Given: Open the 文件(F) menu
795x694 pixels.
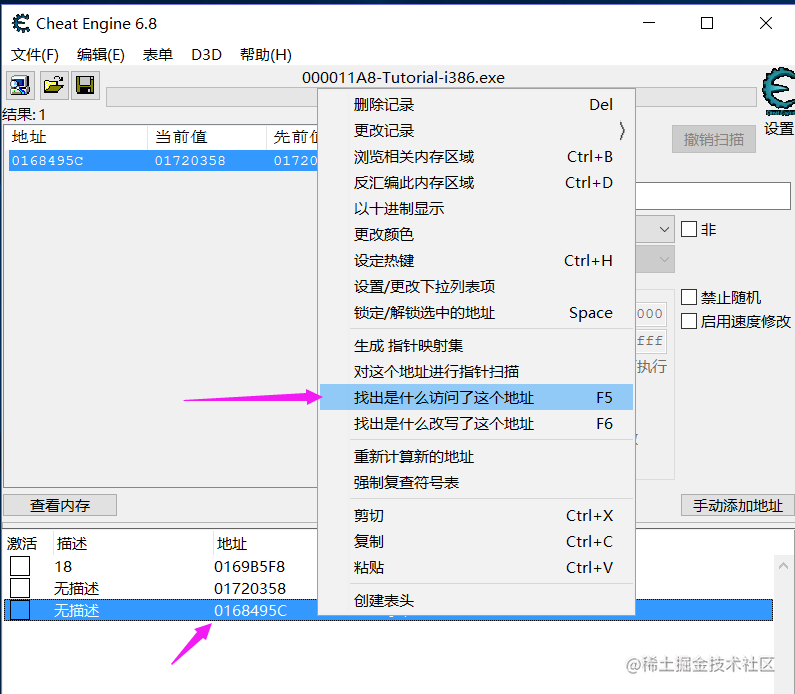Looking at the screenshot, I should click(x=34, y=54).
